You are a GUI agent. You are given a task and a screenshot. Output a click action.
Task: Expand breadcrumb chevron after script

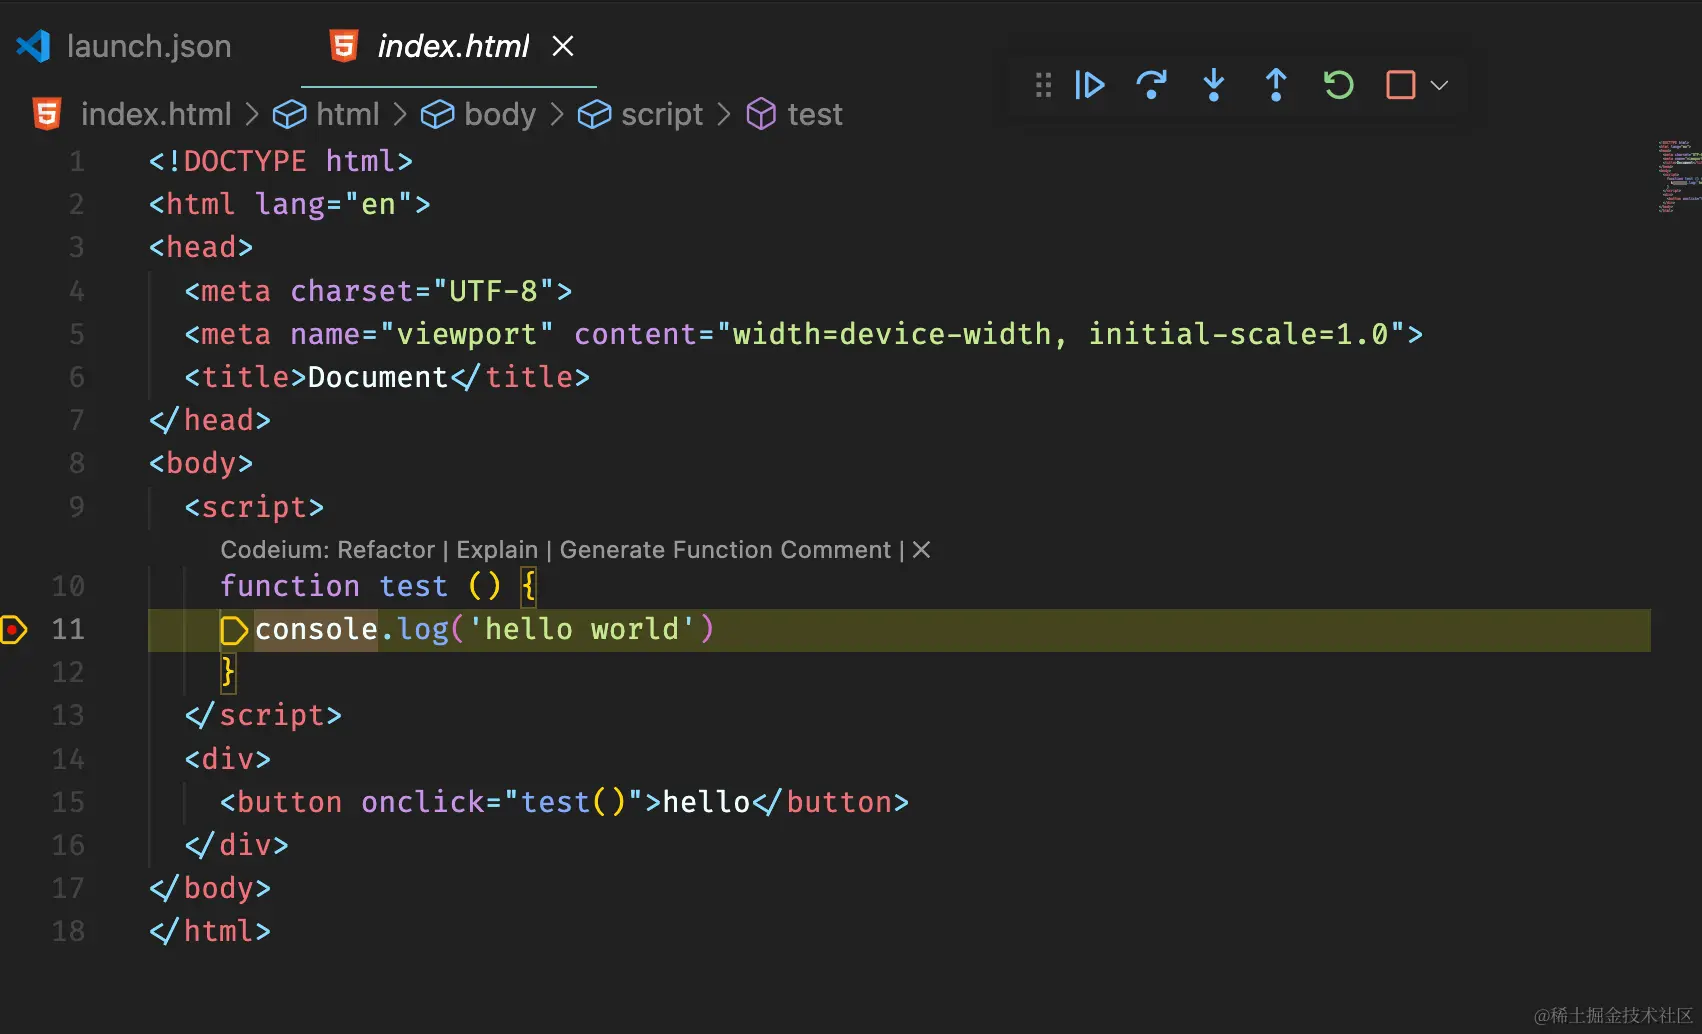point(724,114)
